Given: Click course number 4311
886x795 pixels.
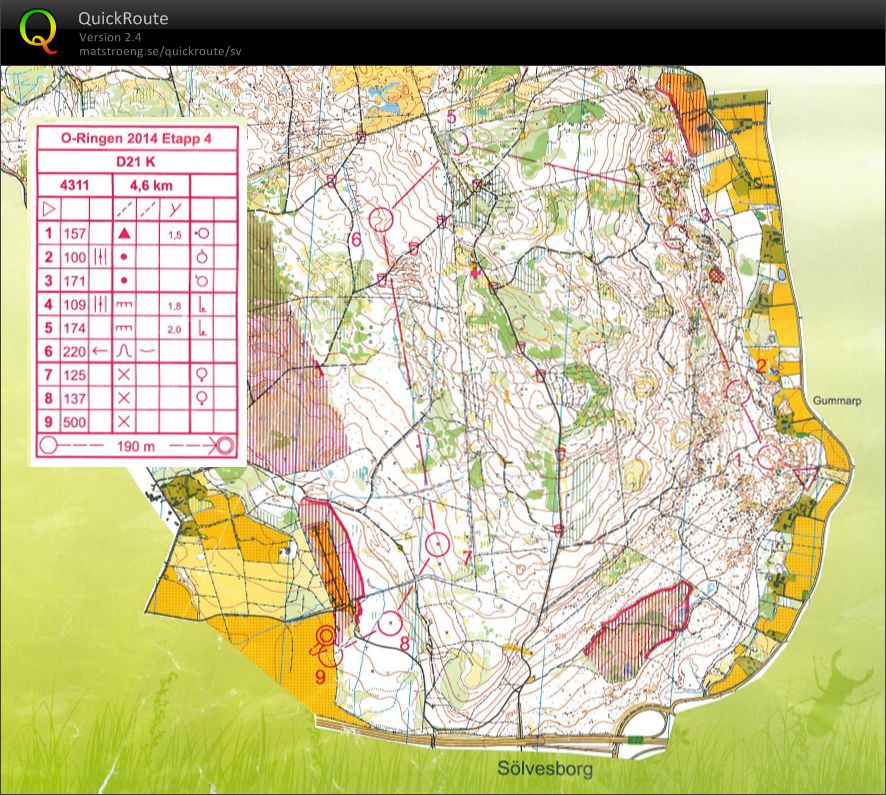Looking at the screenshot, I should coord(74,185).
